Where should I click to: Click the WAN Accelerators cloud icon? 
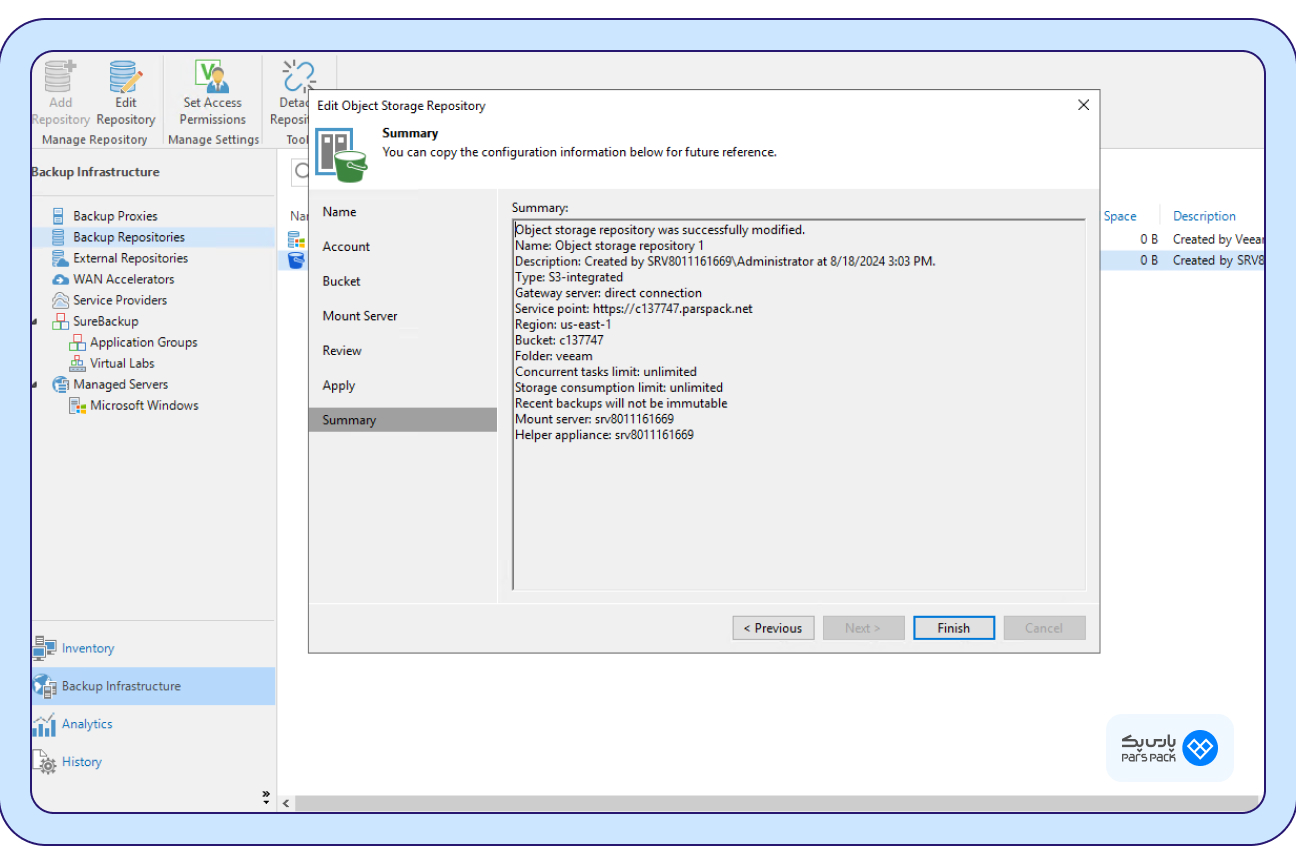point(60,279)
